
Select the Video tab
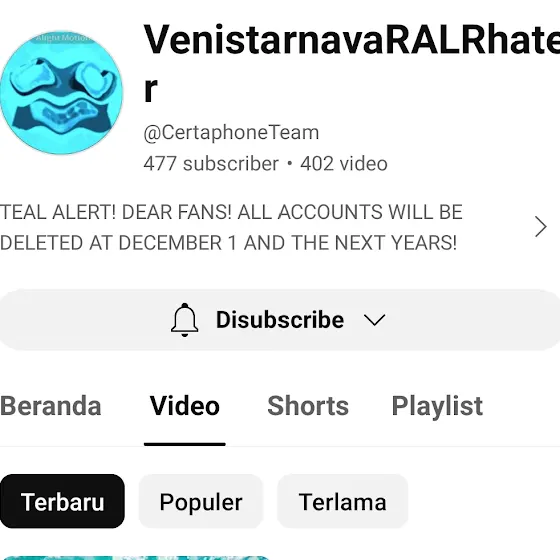coord(185,406)
